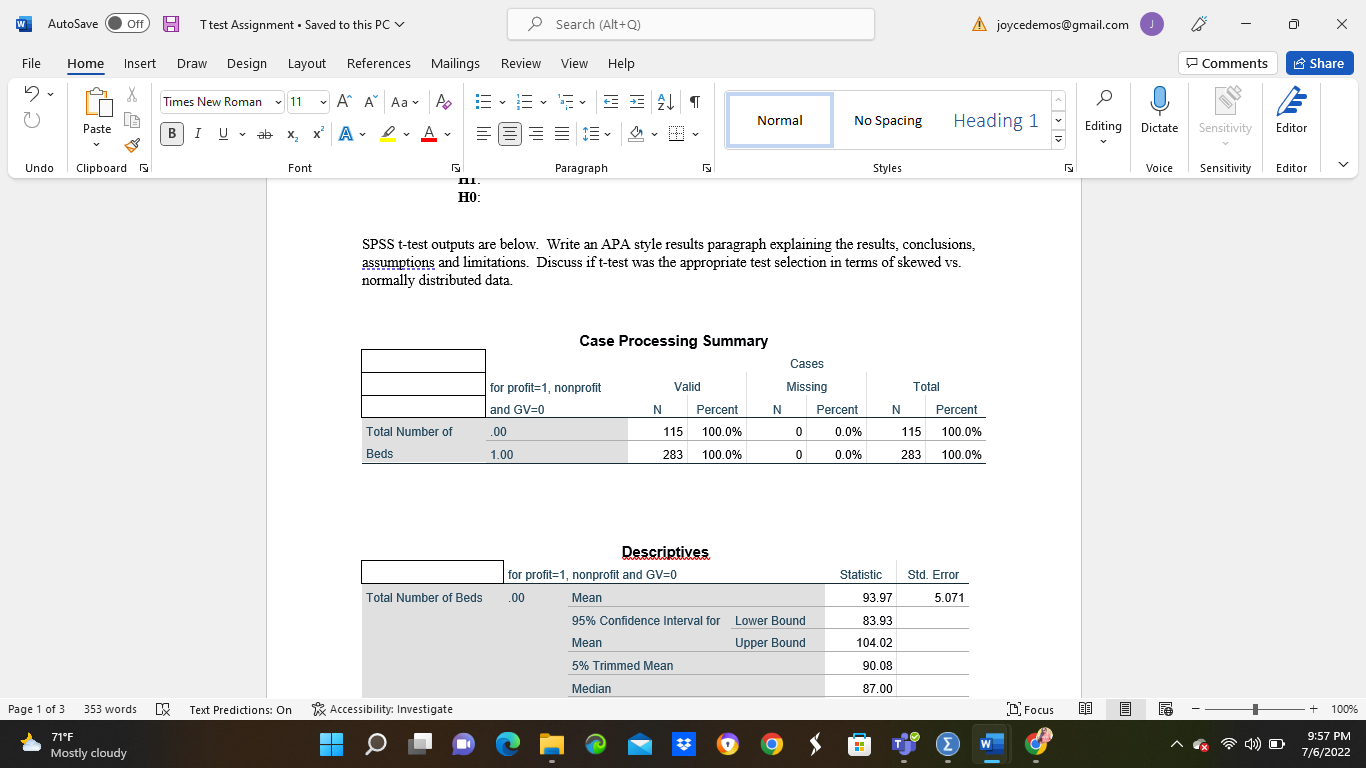The image size is (1366, 768).
Task: Click the Save floppy disk icon
Action: [171, 24]
